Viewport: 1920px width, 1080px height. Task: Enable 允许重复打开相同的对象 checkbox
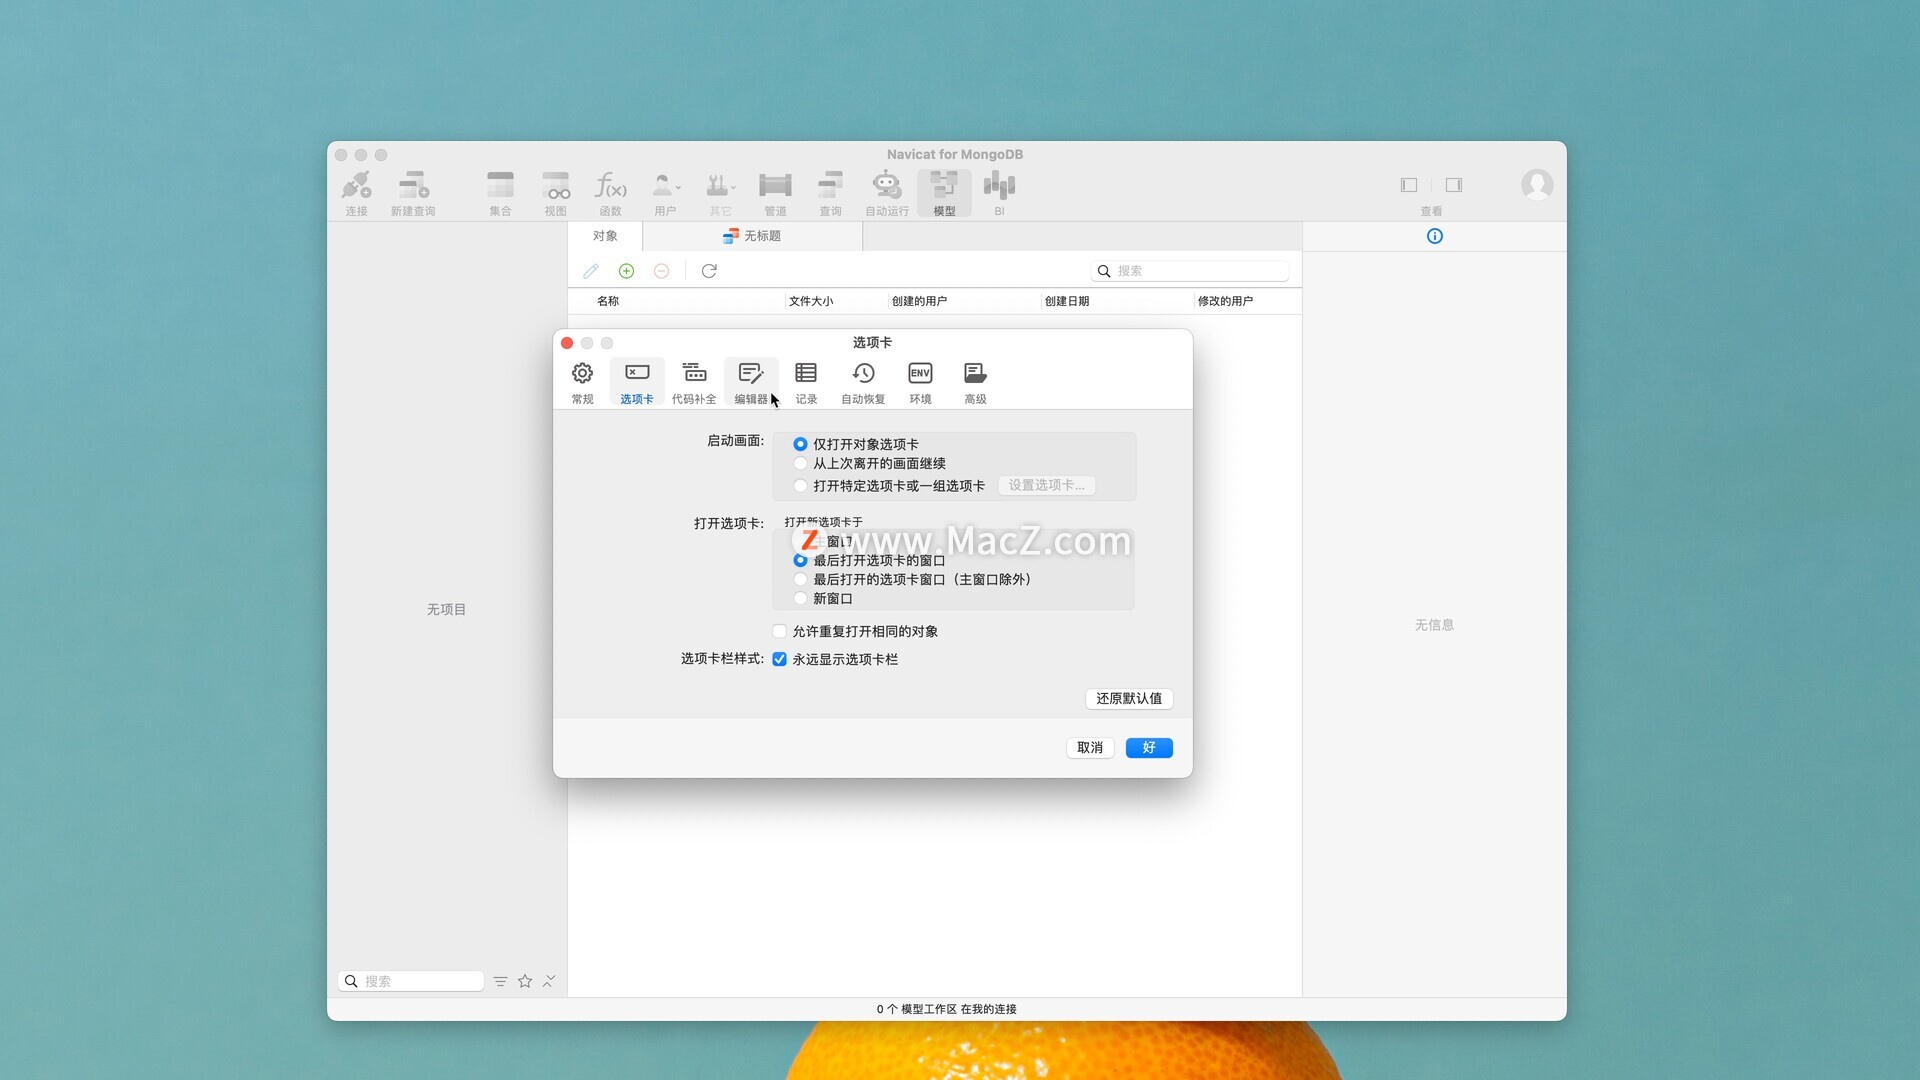coord(780,632)
